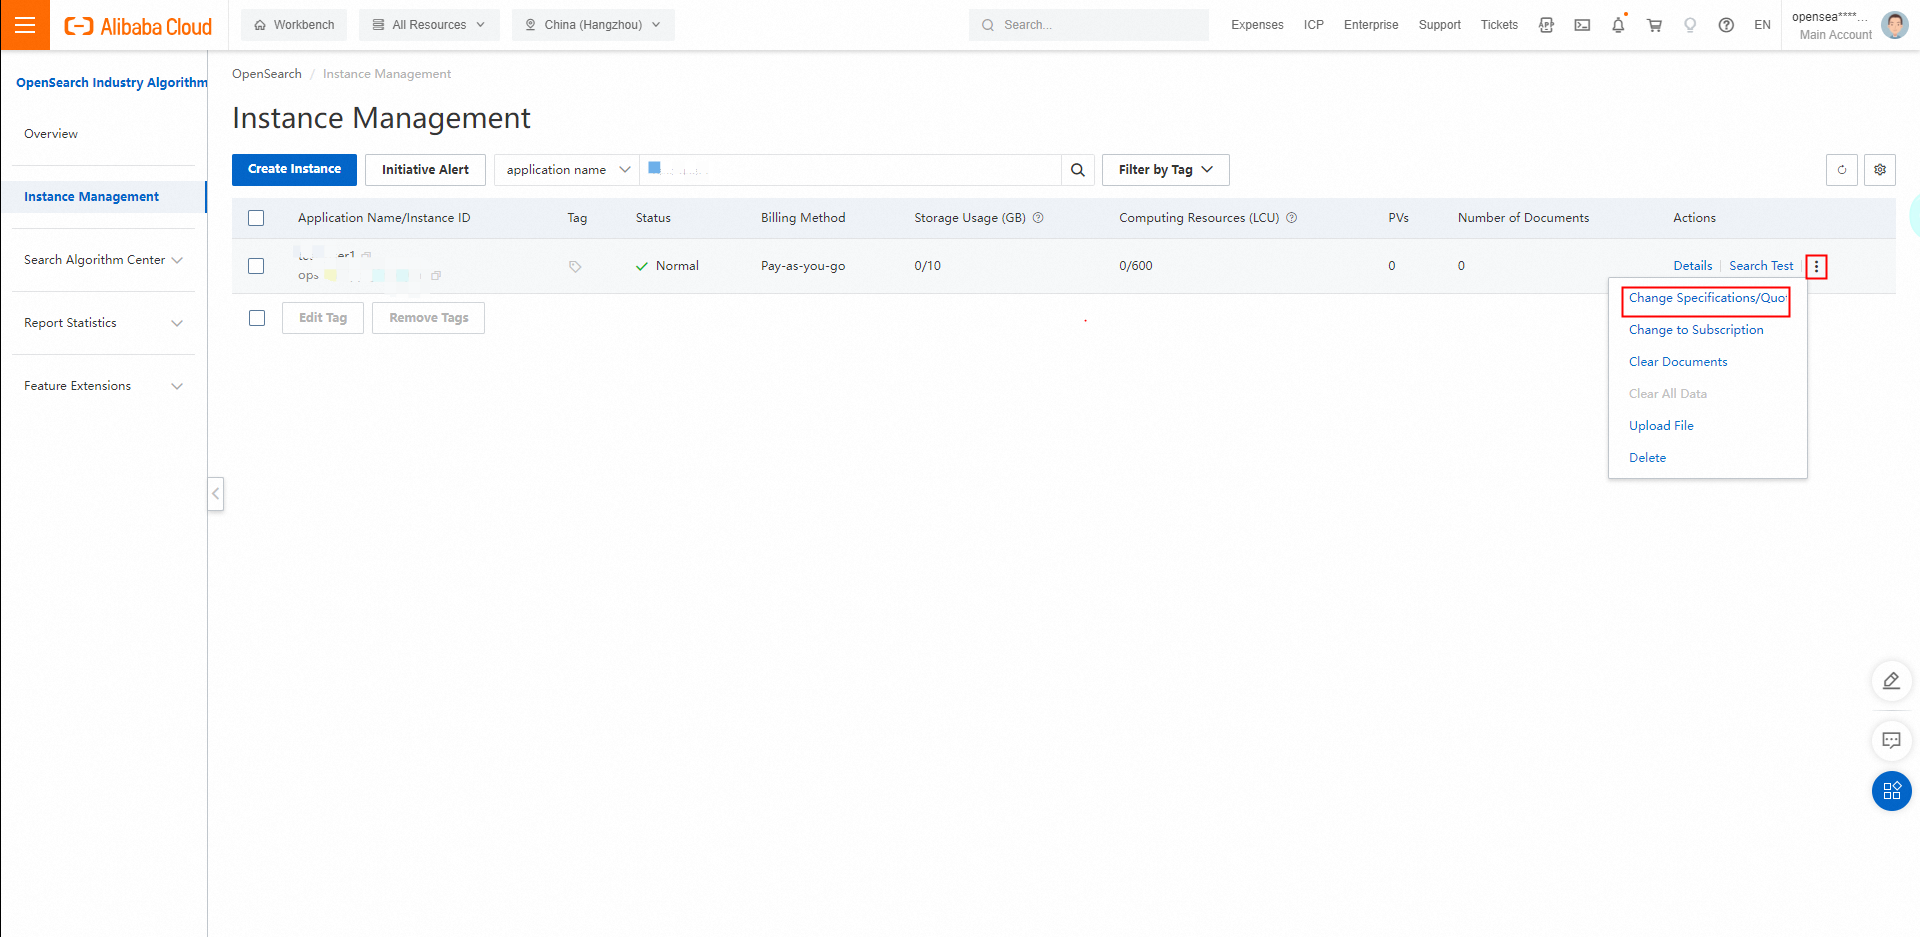Open Support link in header
1920x937 pixels.
1440,25
